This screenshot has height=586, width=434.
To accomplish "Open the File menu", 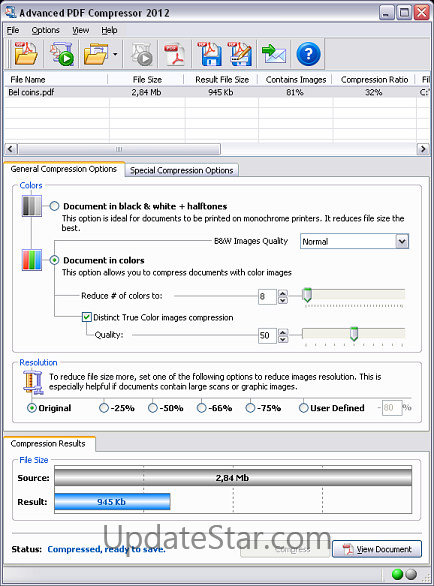I will point(13,30).
